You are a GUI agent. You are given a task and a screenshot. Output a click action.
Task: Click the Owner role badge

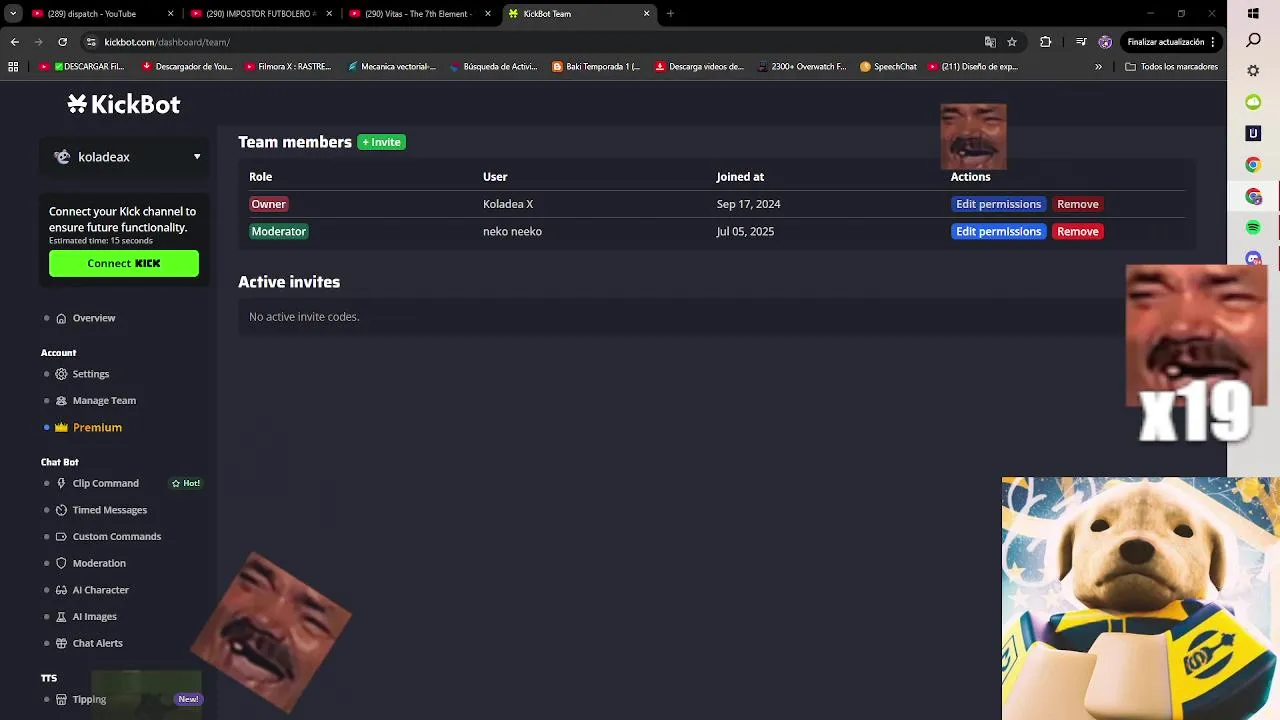(268, 204)
